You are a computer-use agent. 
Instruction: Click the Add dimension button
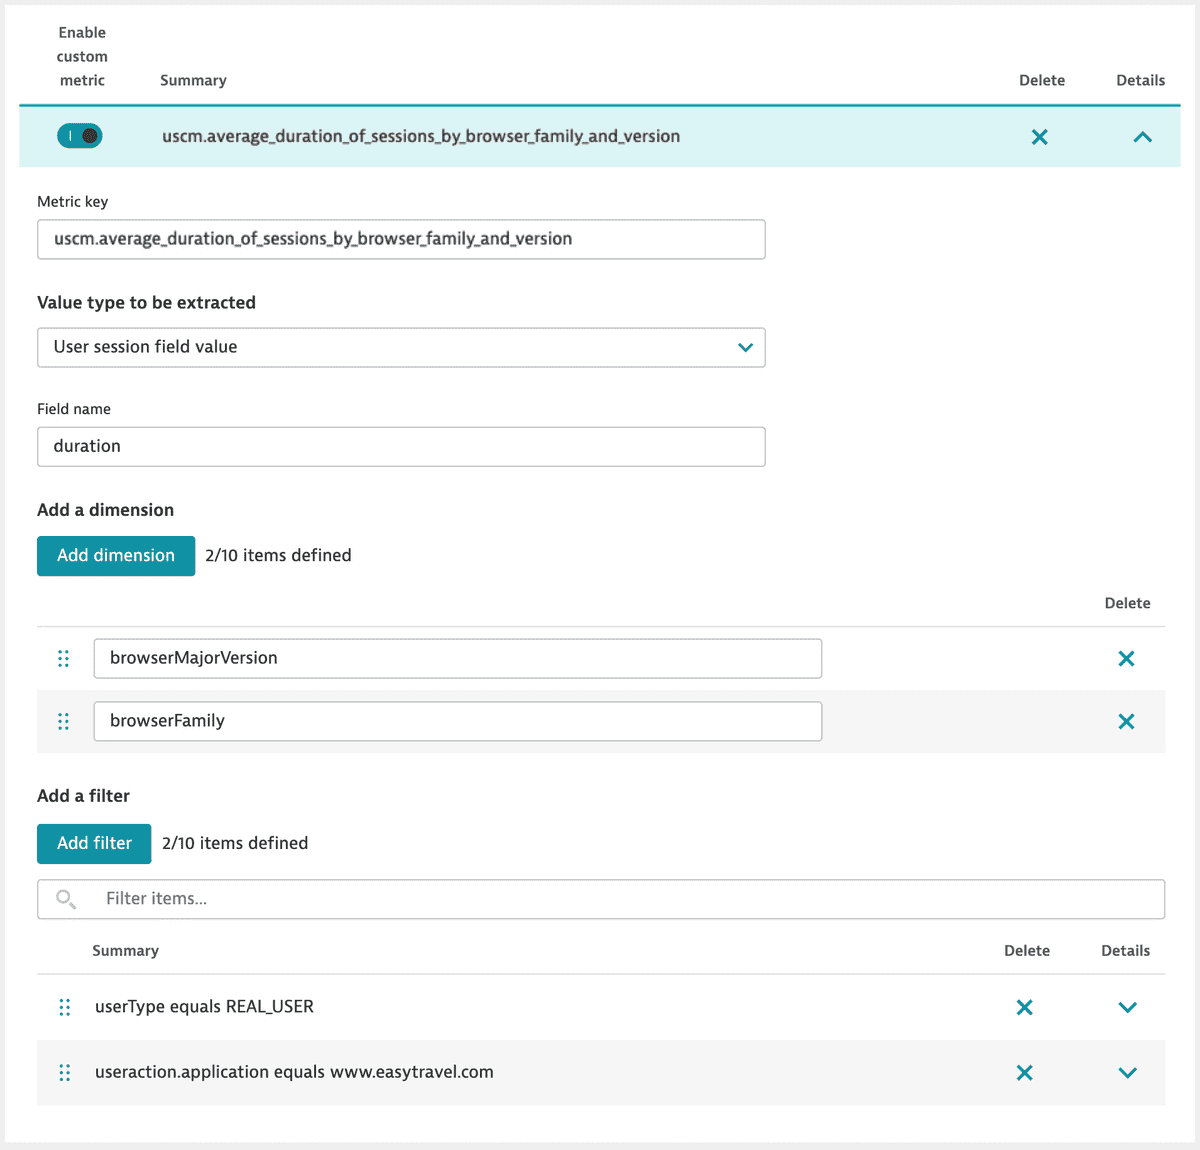pyautogui.click(x=115, y=555)
